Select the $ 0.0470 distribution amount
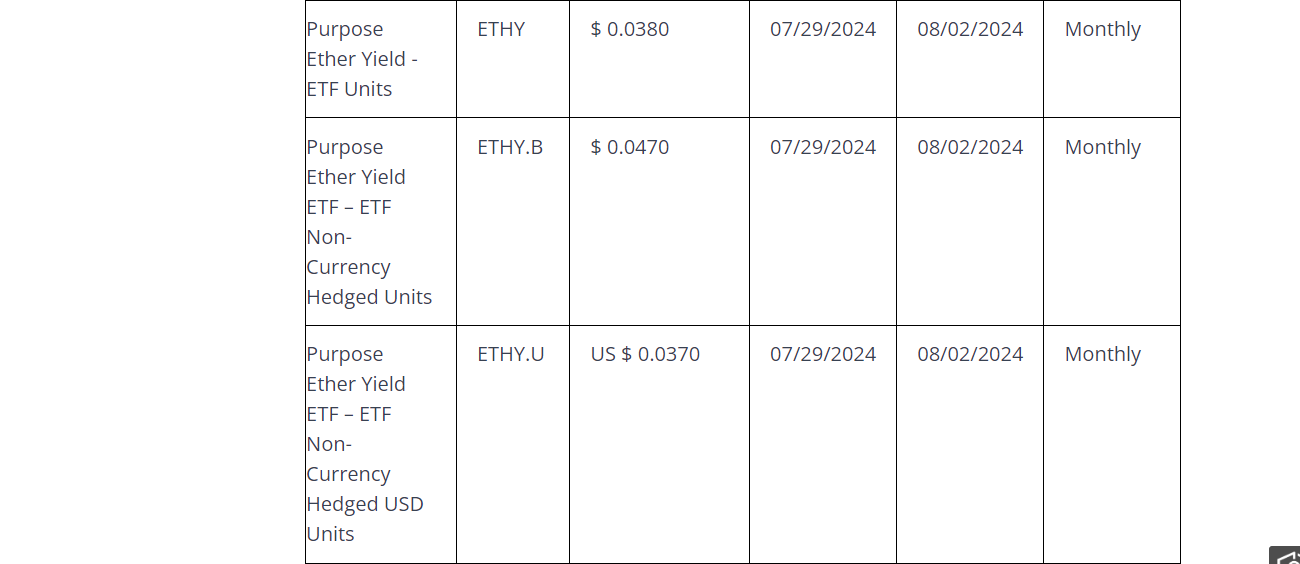This screenshot has width=1300, height=564. tap(630, 148)
